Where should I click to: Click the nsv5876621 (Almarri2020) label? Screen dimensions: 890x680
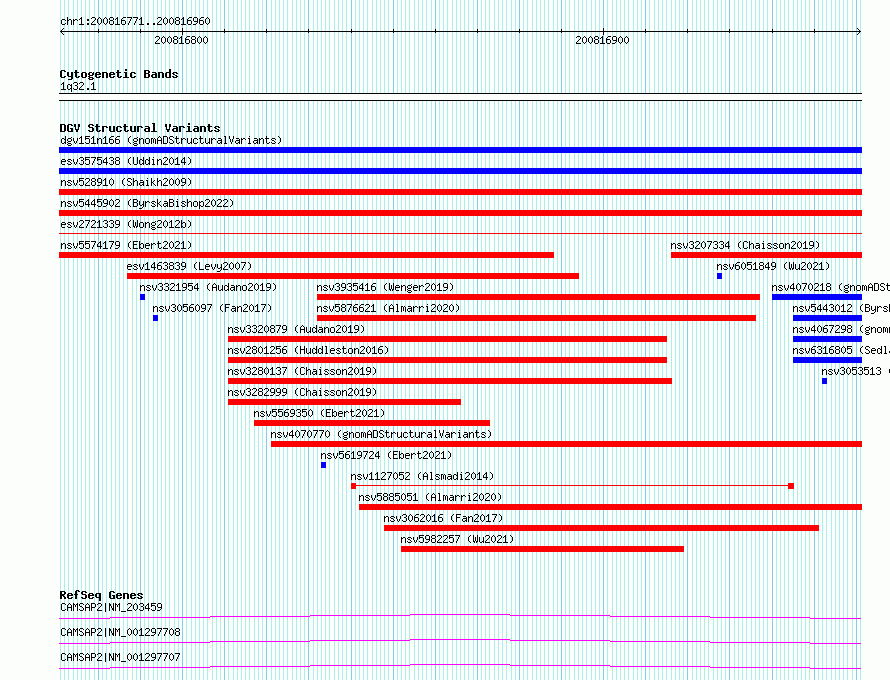(x=388, y=308)
